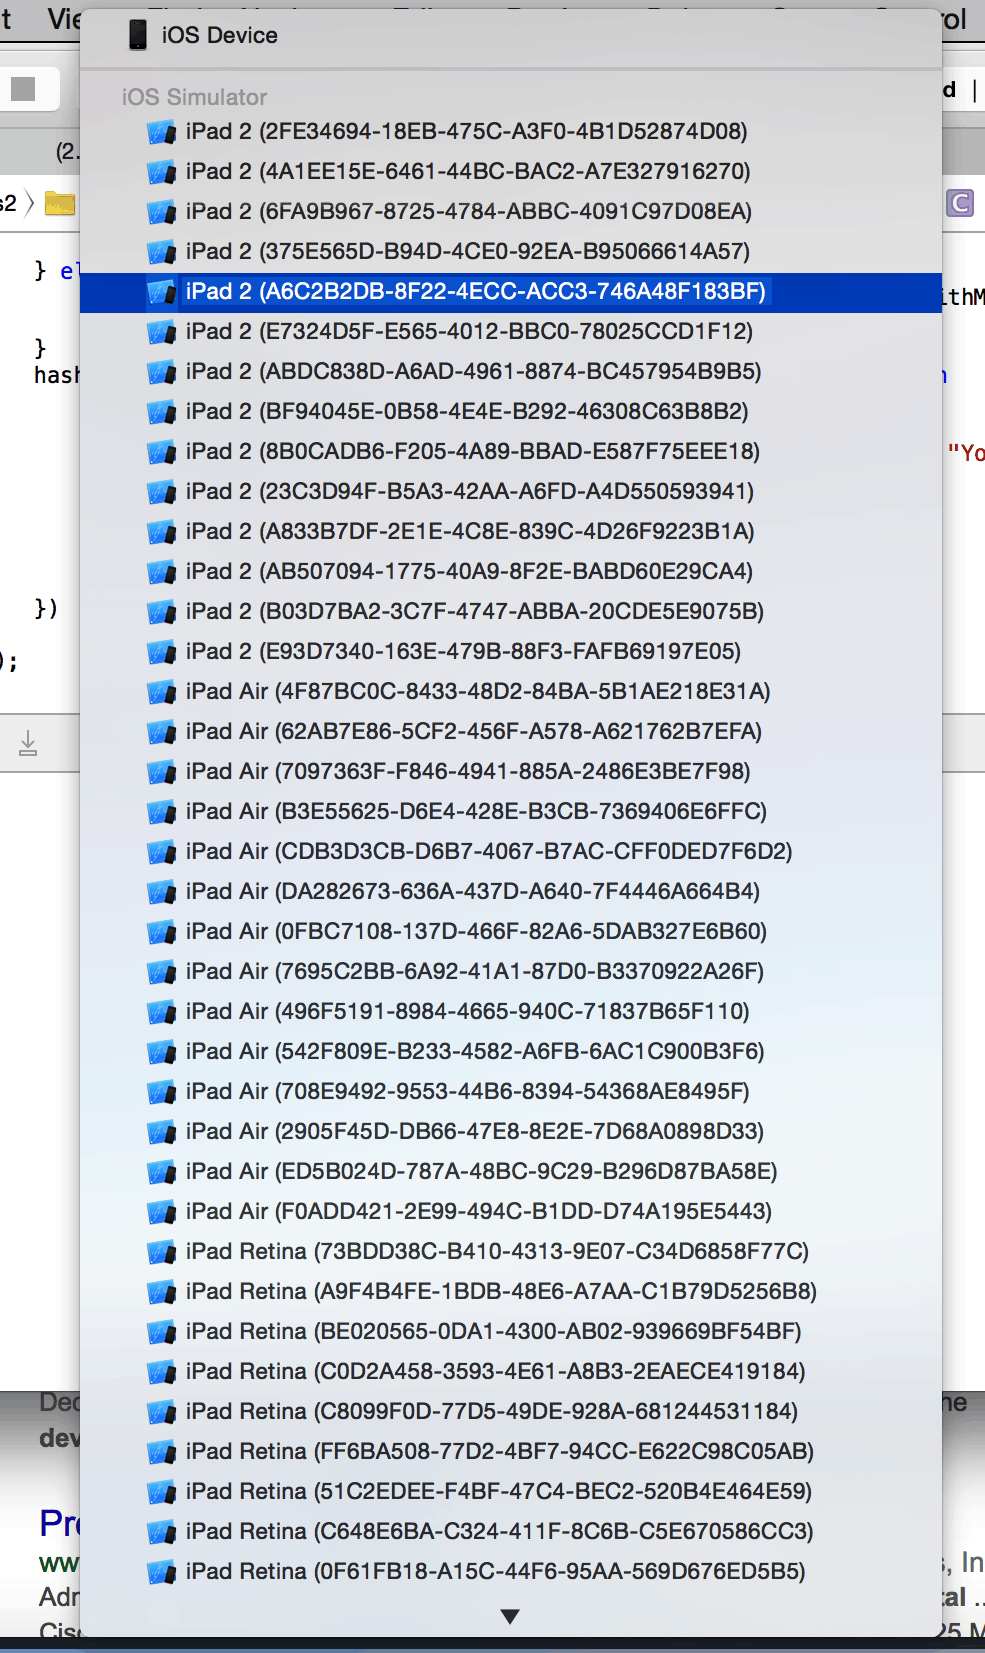985x1653 pixels.
Task: Click the Stop button in Xcode toolbar
Action: [23, 89]
